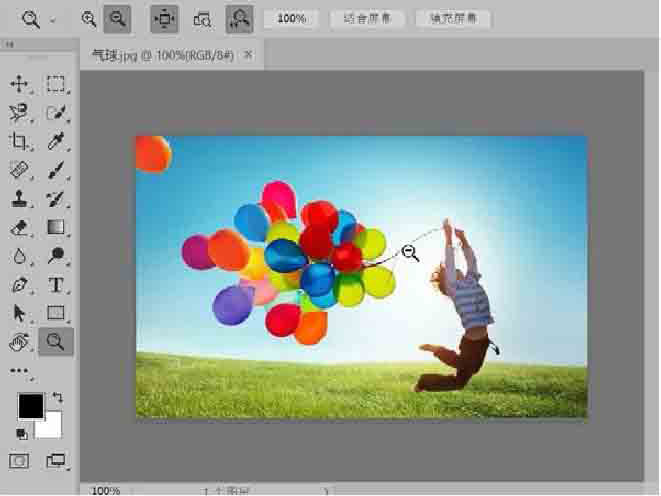
Task: Select the Type tool
Action: (x=56, y=285)
